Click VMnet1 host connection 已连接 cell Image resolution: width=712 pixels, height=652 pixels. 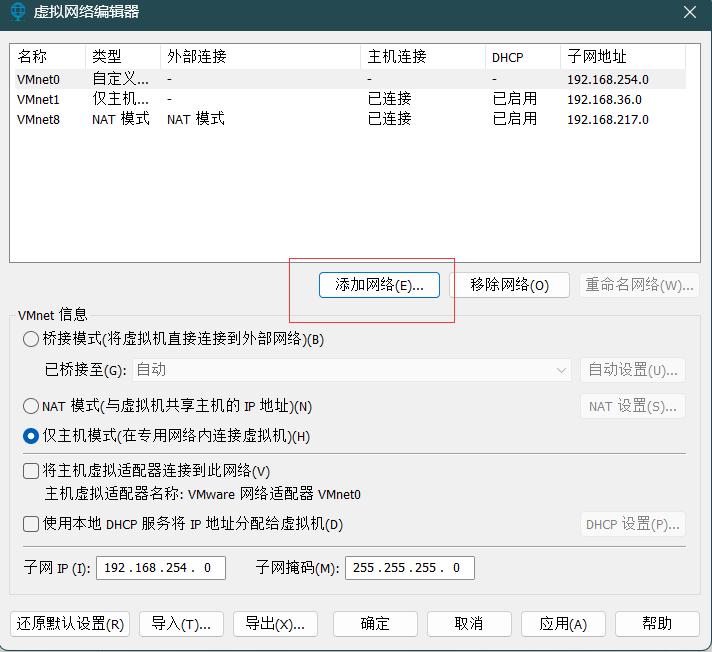[390, 99]
